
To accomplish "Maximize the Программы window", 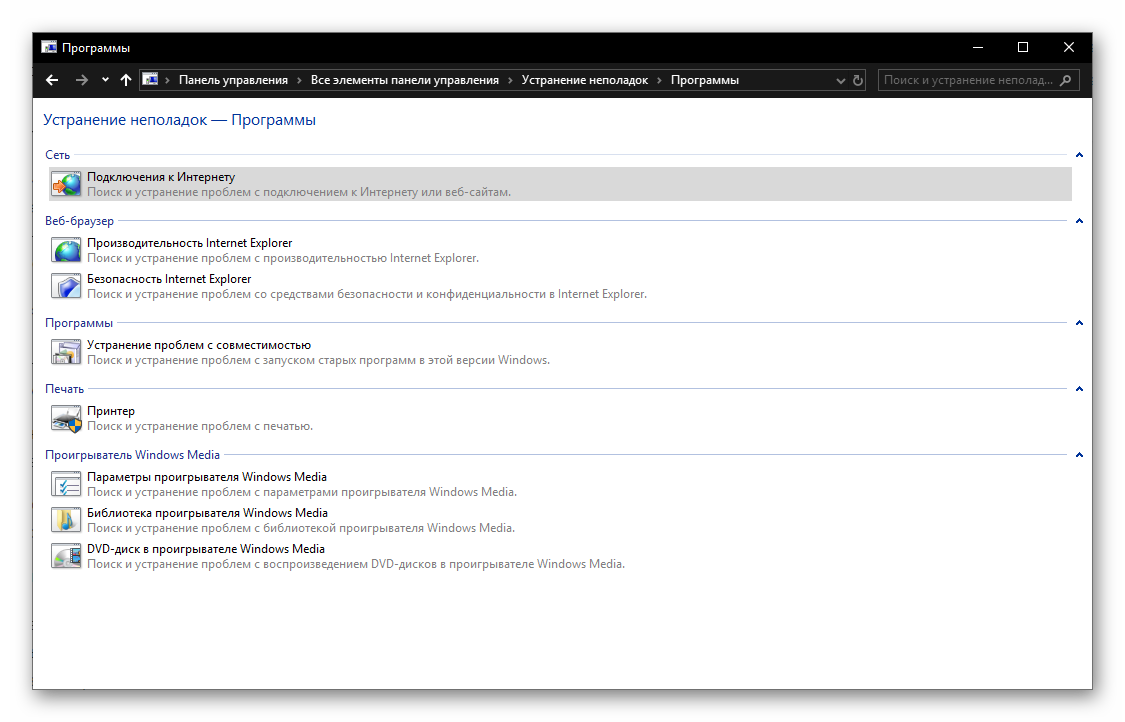I will coord(1023,47).
